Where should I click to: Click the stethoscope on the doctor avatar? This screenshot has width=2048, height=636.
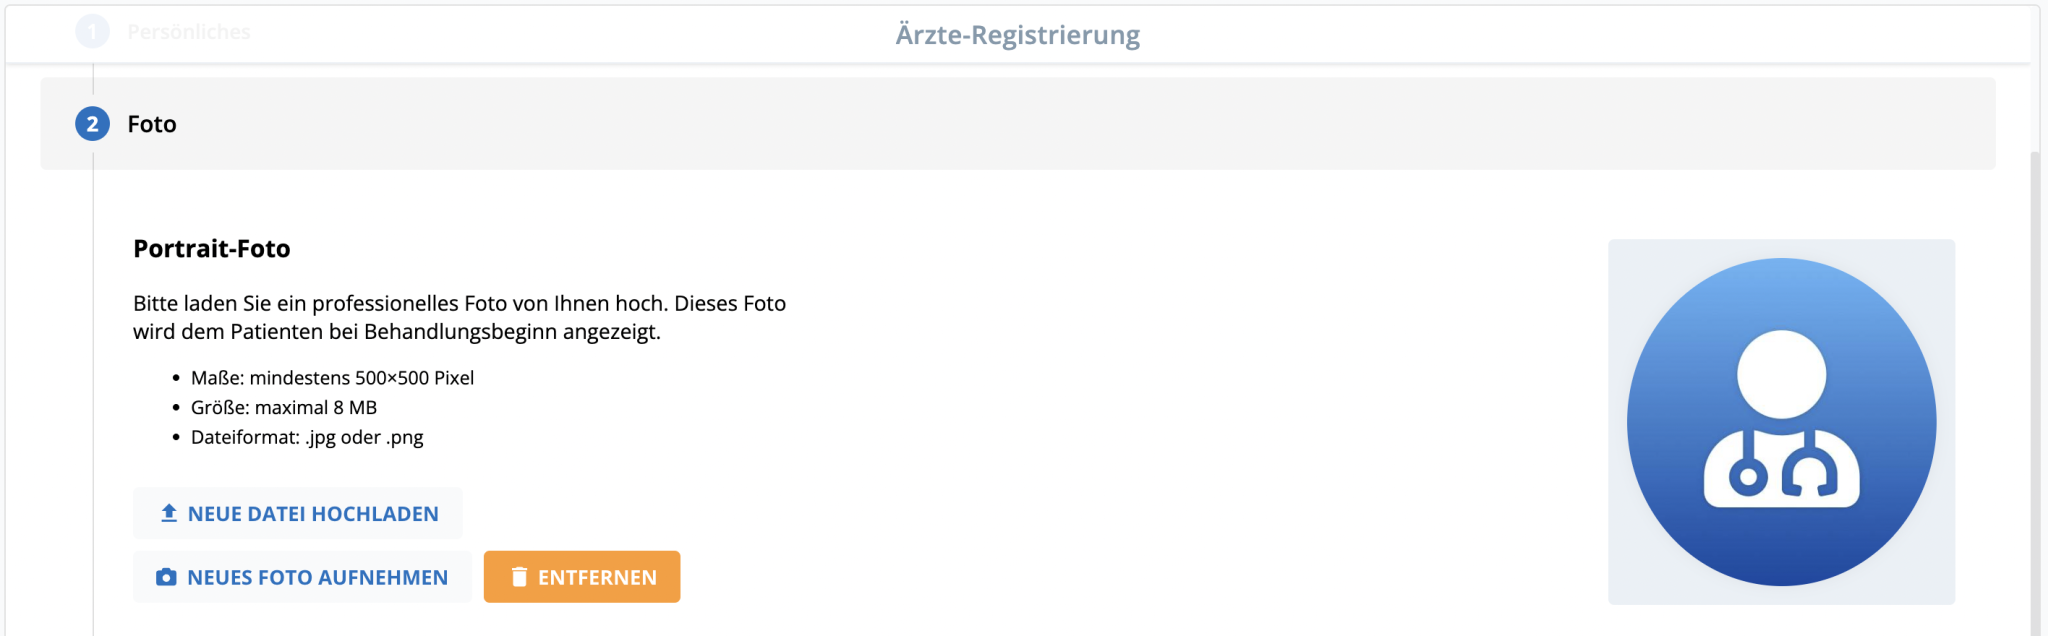tap(1781, 471)
